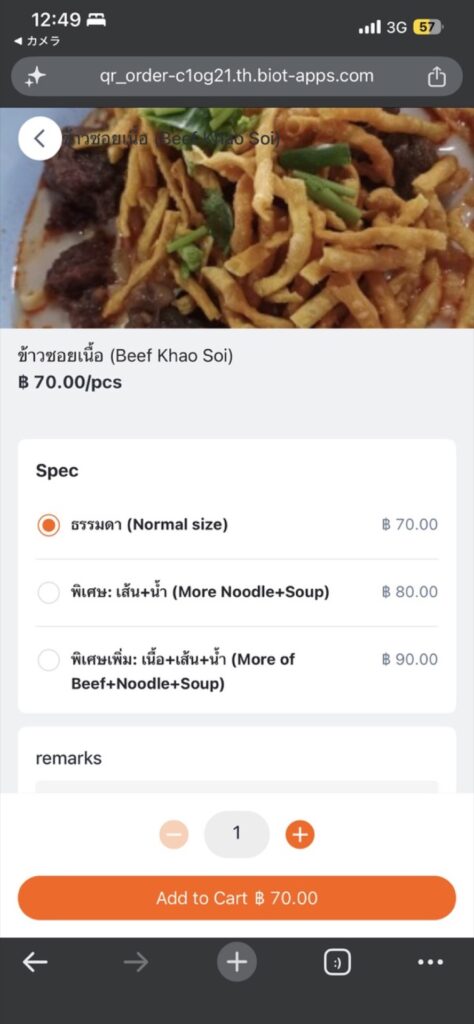Increase quantity with orange plus button
Screen dimensions: 474x1024
pos(300,834)
